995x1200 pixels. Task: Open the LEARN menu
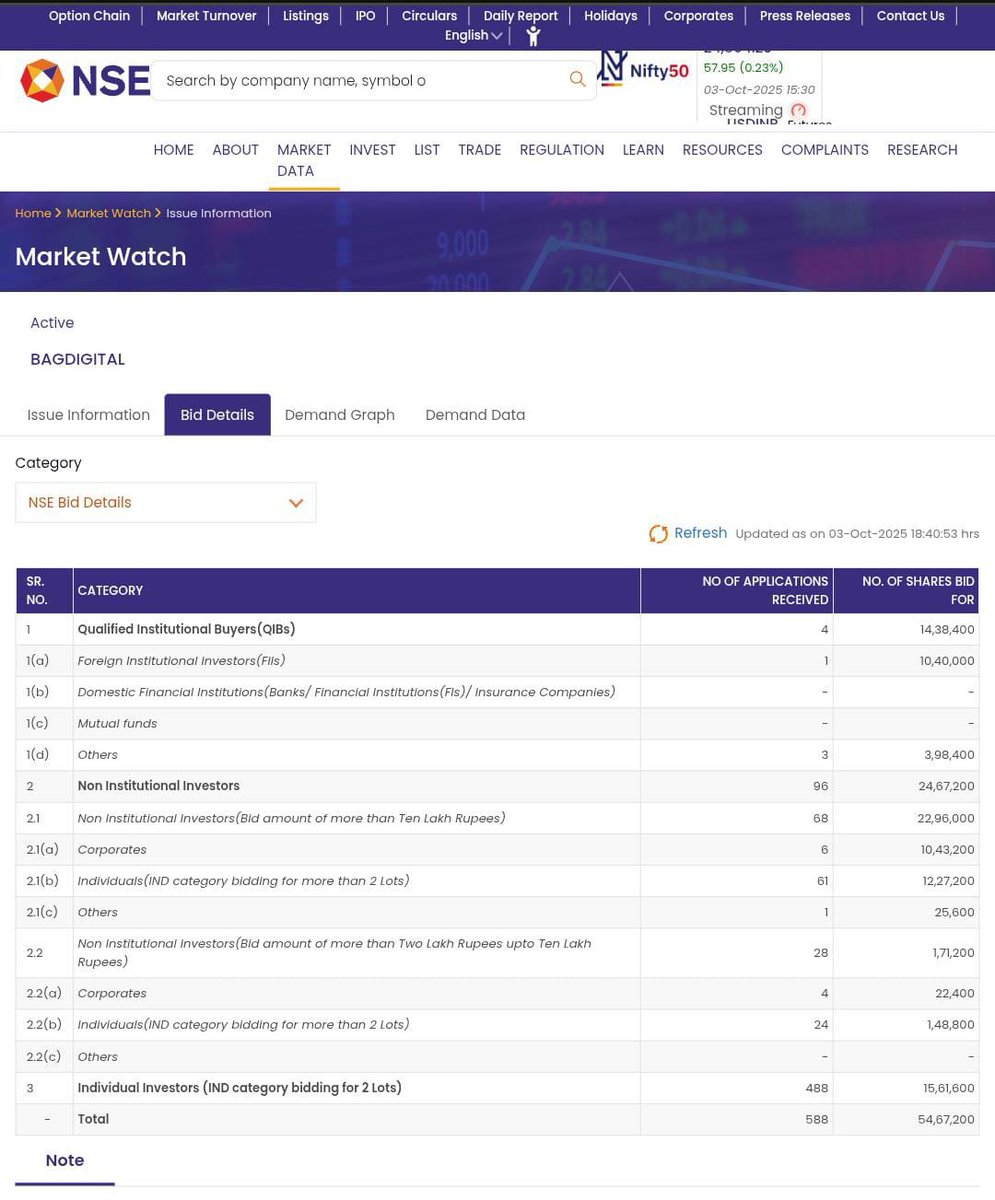point(643,150)
